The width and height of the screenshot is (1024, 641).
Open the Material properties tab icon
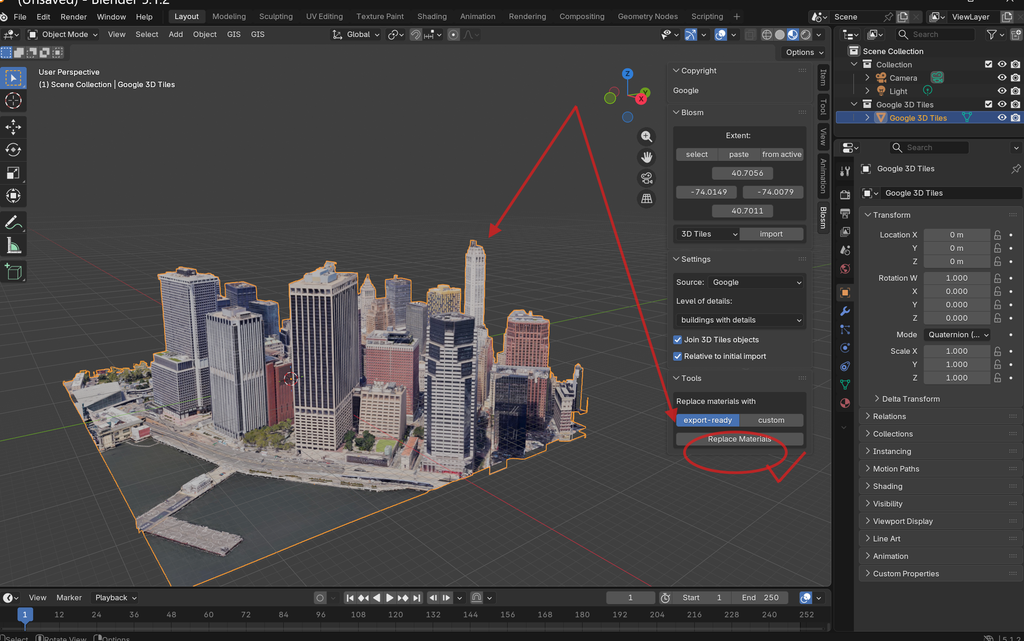pos(845,403)
